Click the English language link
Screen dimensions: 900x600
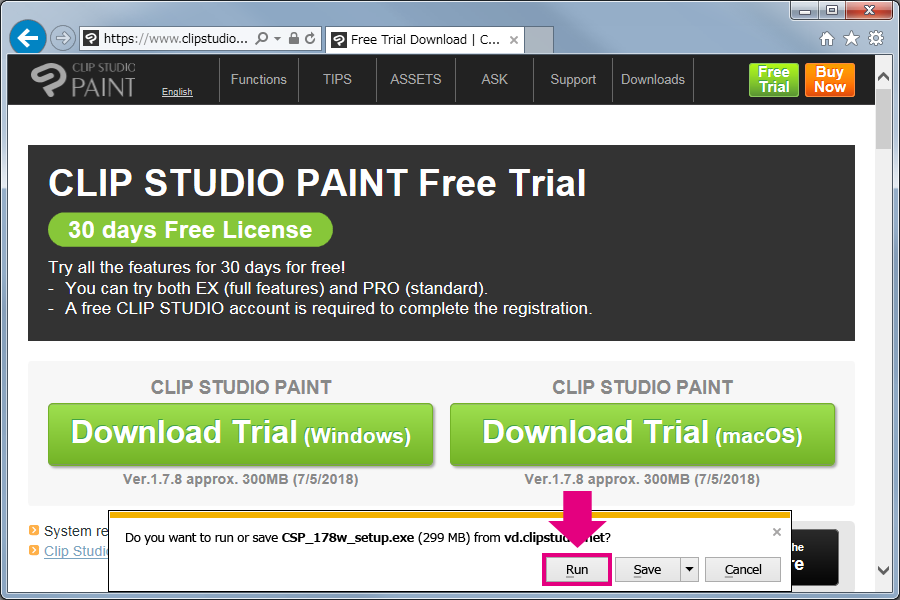(177, 92)
